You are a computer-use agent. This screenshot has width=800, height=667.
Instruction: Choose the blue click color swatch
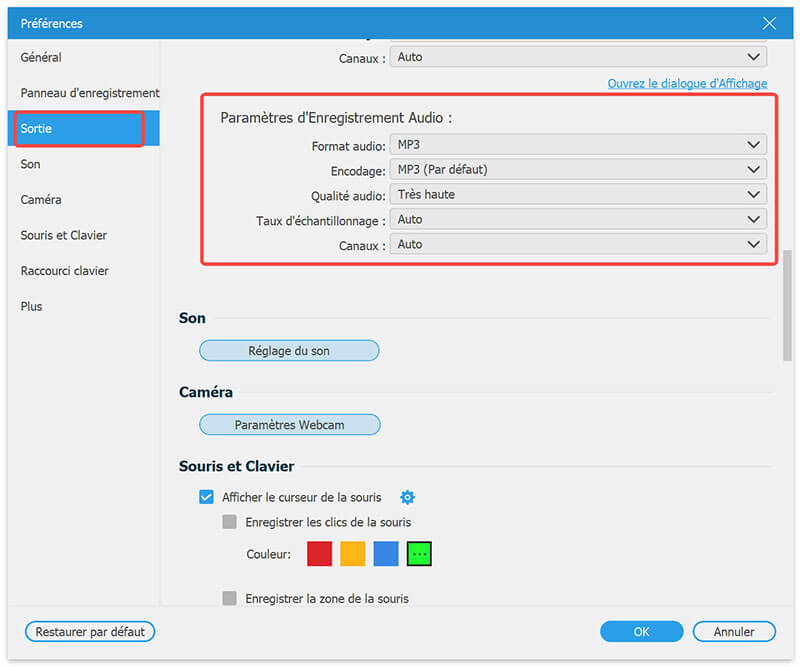pos(386,554)
